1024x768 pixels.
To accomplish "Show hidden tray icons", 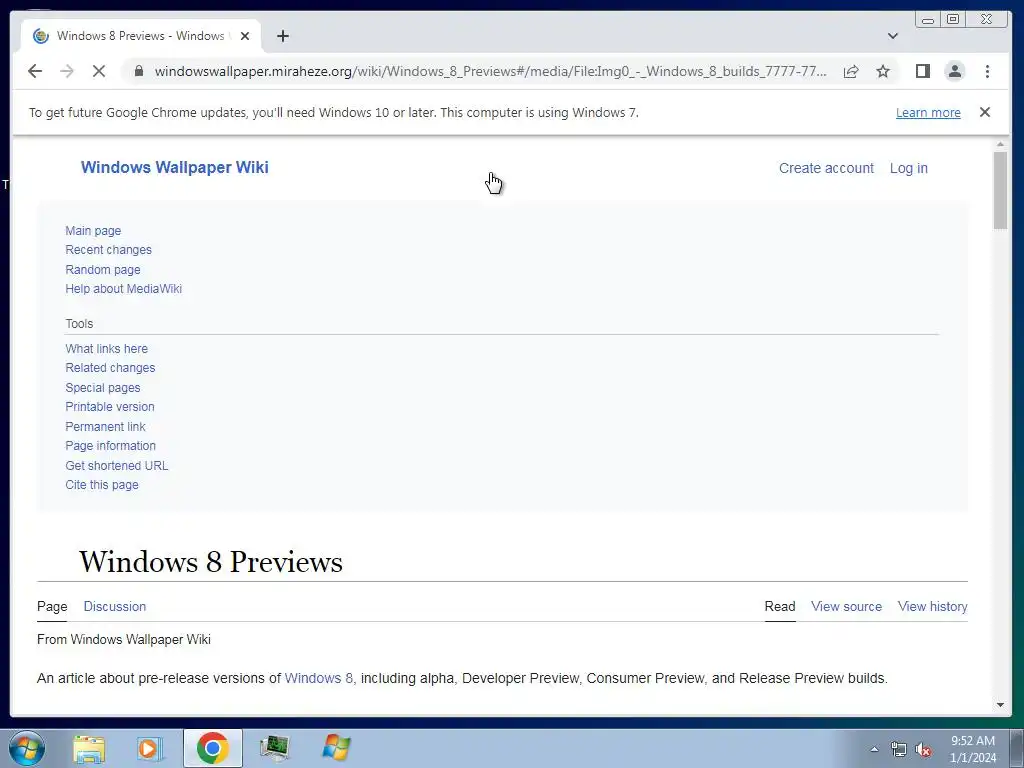I will [x=874, y=749].
